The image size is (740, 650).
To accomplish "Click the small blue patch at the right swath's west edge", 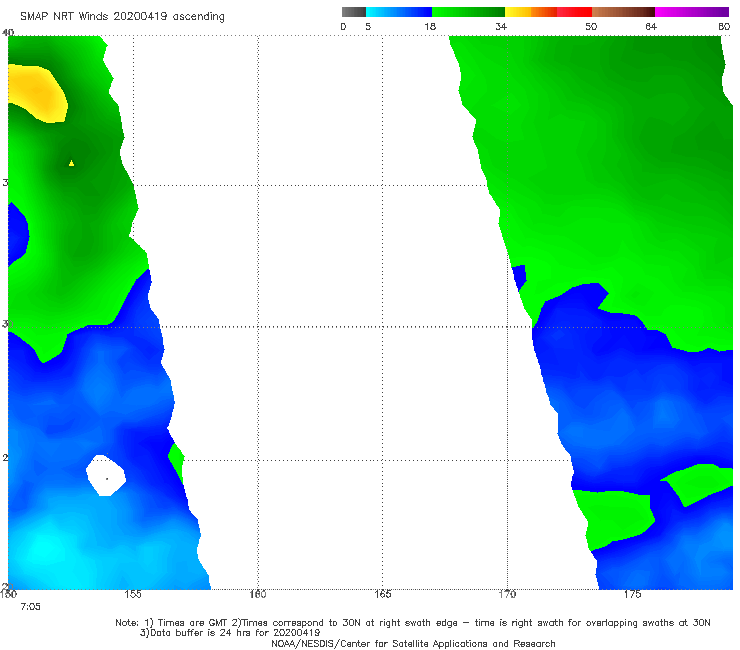I will point(519,277).
